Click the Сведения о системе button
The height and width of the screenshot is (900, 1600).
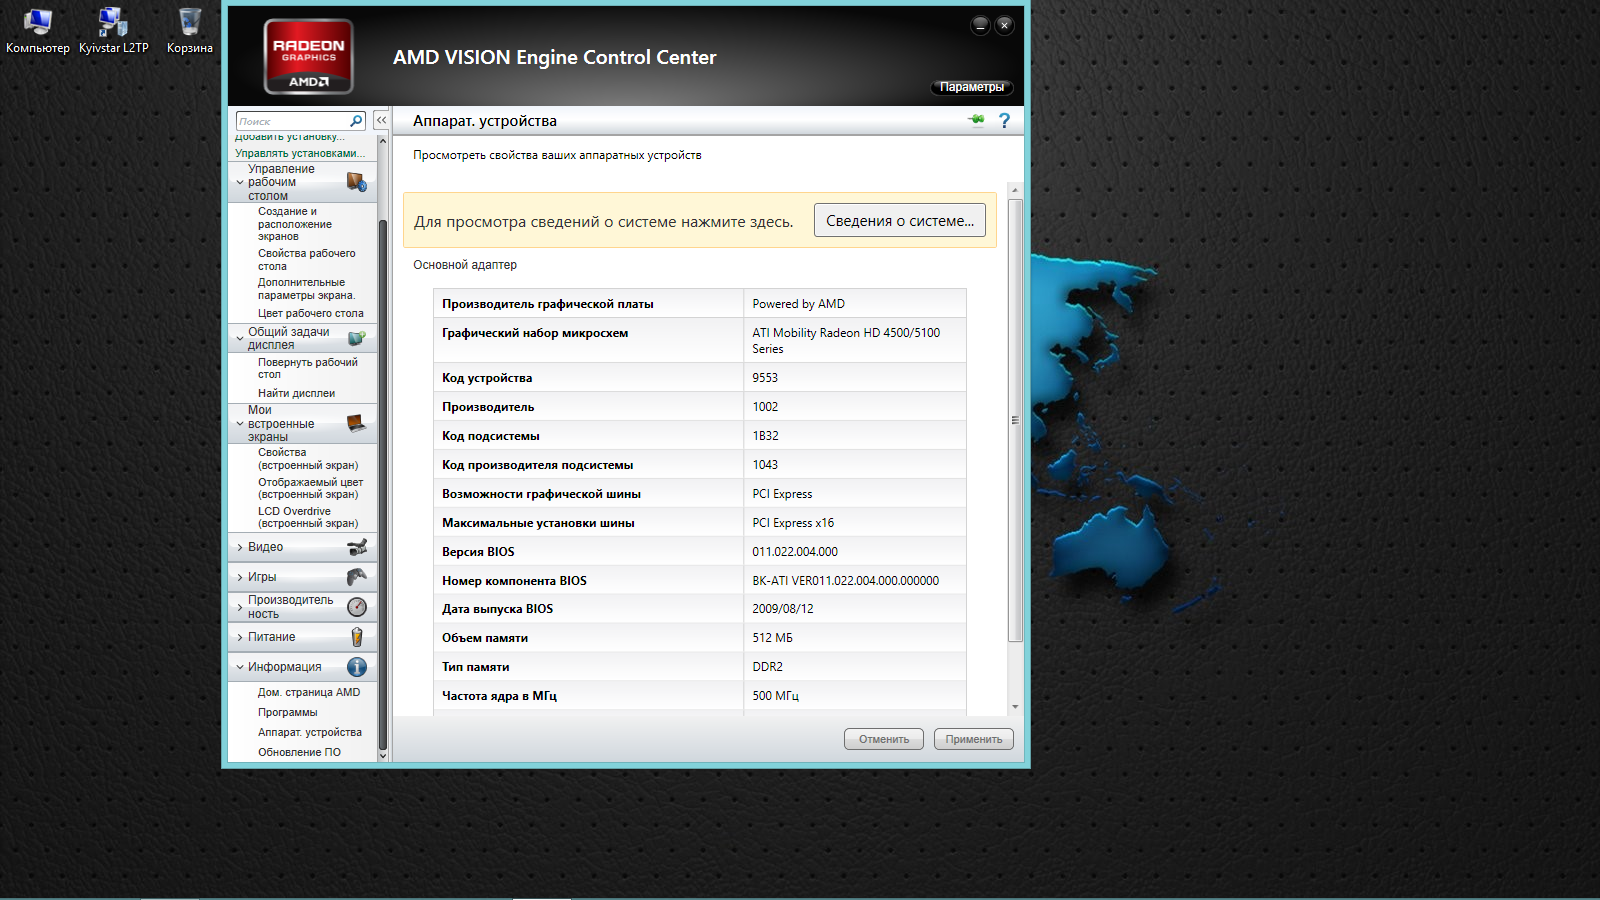pyautogui.click(x=899, y=221)
